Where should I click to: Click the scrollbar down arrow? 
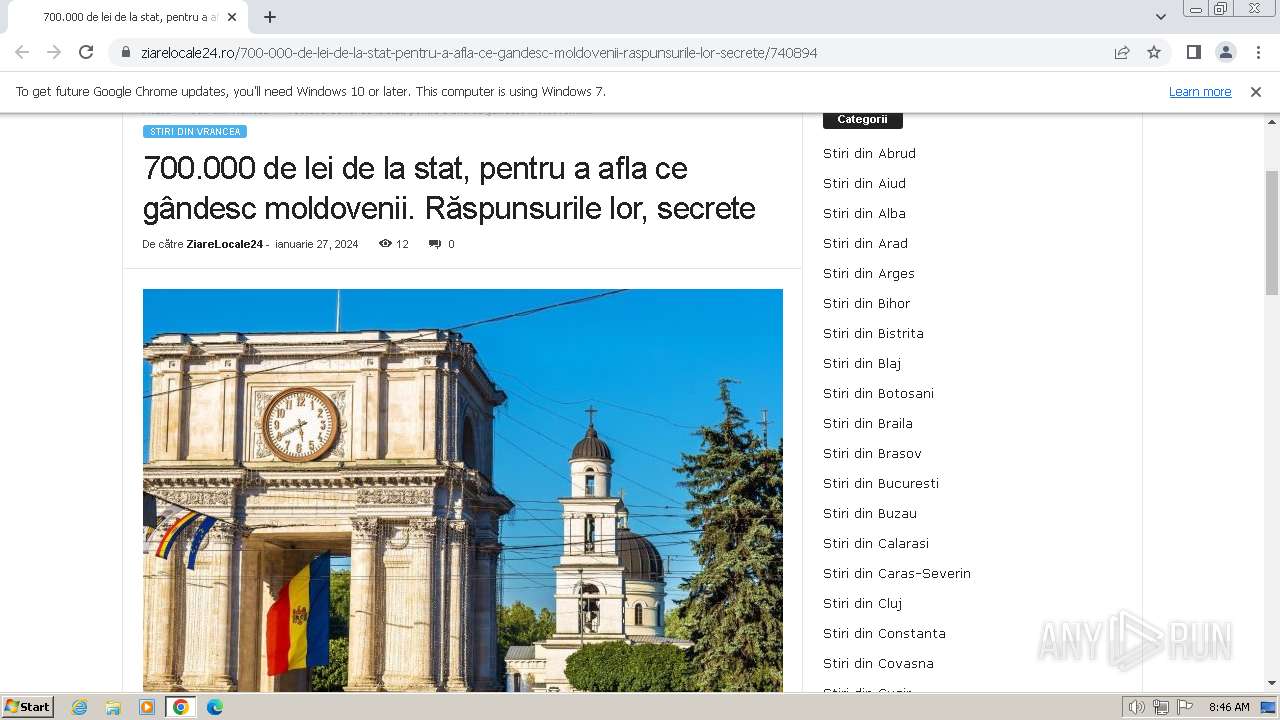tap(1271, 684)
